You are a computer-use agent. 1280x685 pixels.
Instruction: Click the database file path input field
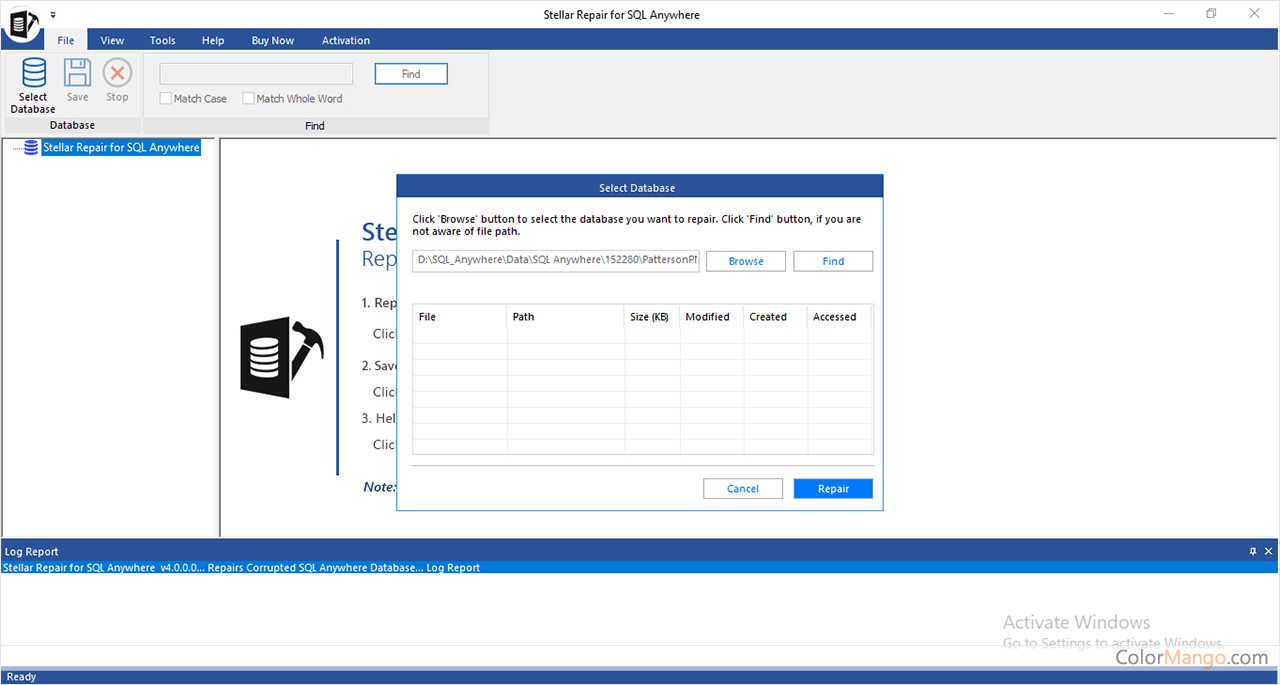point(555,260)
